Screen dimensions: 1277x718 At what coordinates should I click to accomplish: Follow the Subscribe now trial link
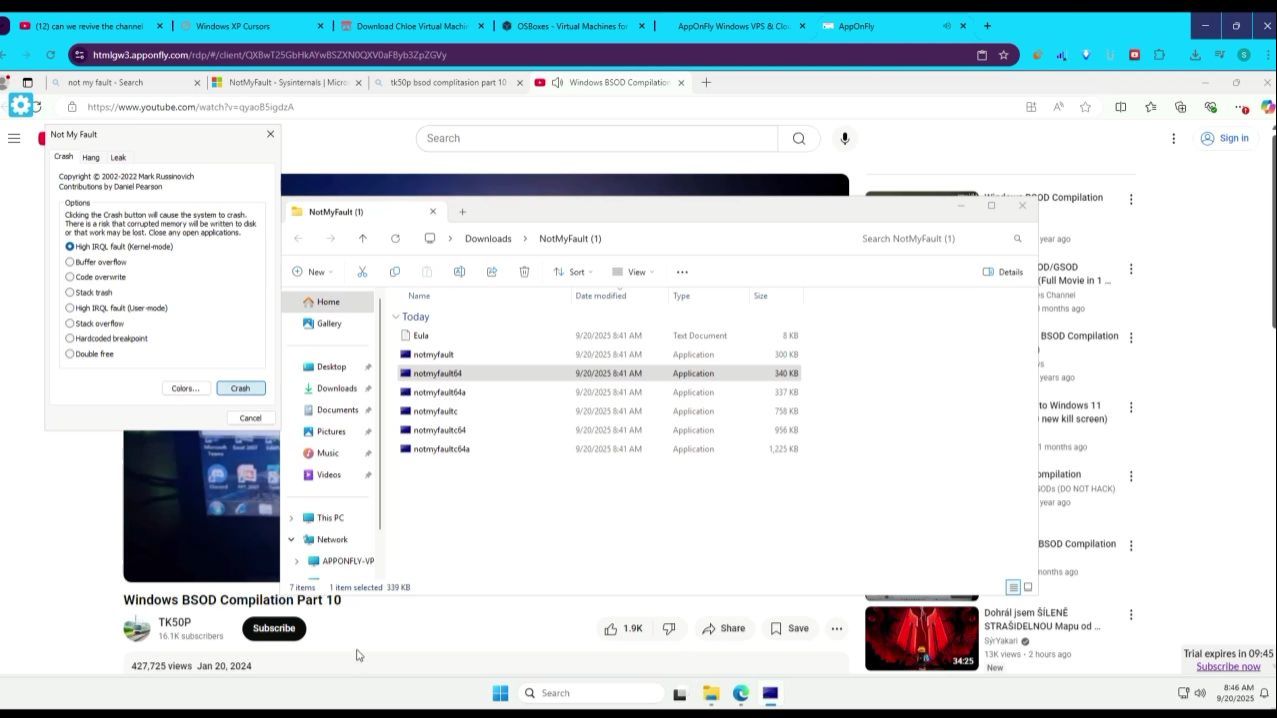click(1228, 667)
